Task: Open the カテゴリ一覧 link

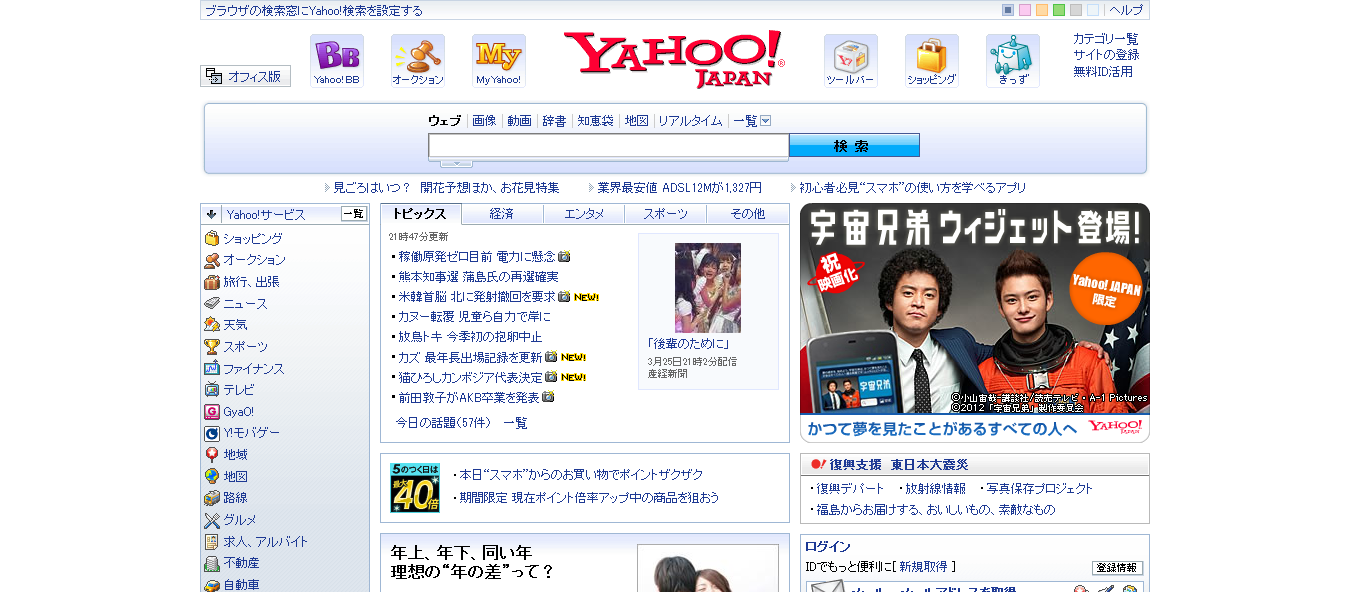Action: [1106, 39]
